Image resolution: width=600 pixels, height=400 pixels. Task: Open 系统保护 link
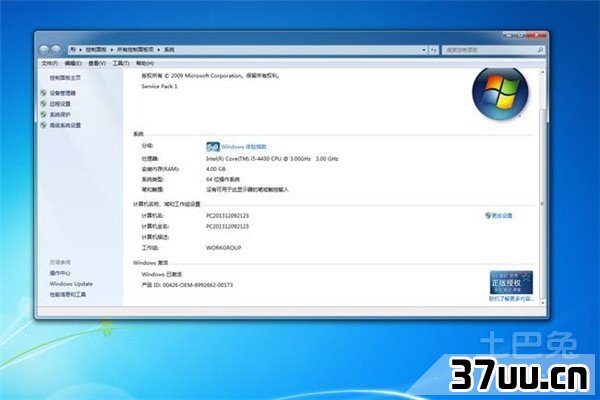60,114
